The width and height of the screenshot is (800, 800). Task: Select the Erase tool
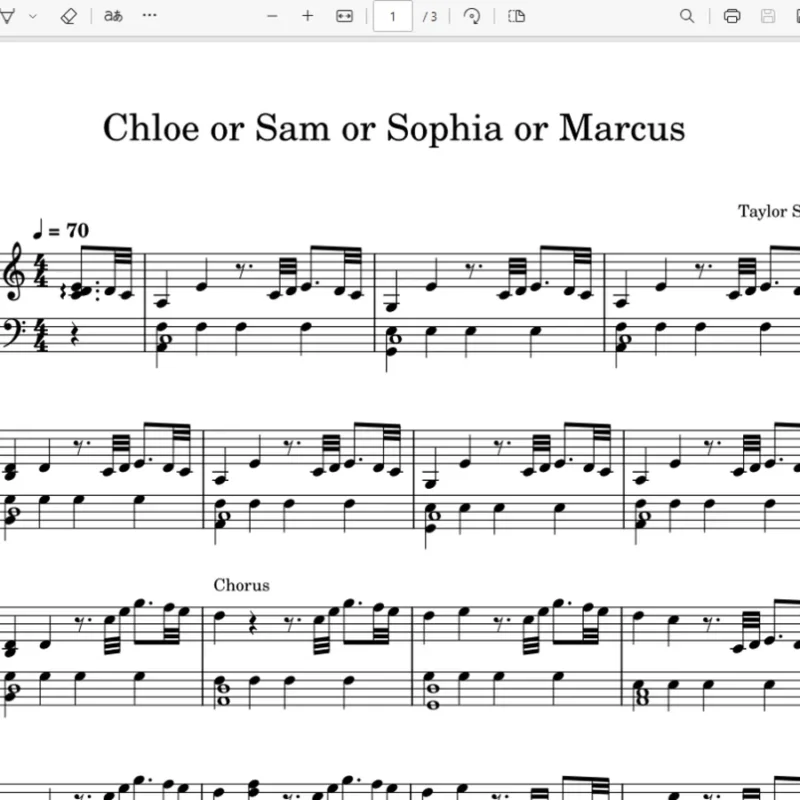(68, 16)
